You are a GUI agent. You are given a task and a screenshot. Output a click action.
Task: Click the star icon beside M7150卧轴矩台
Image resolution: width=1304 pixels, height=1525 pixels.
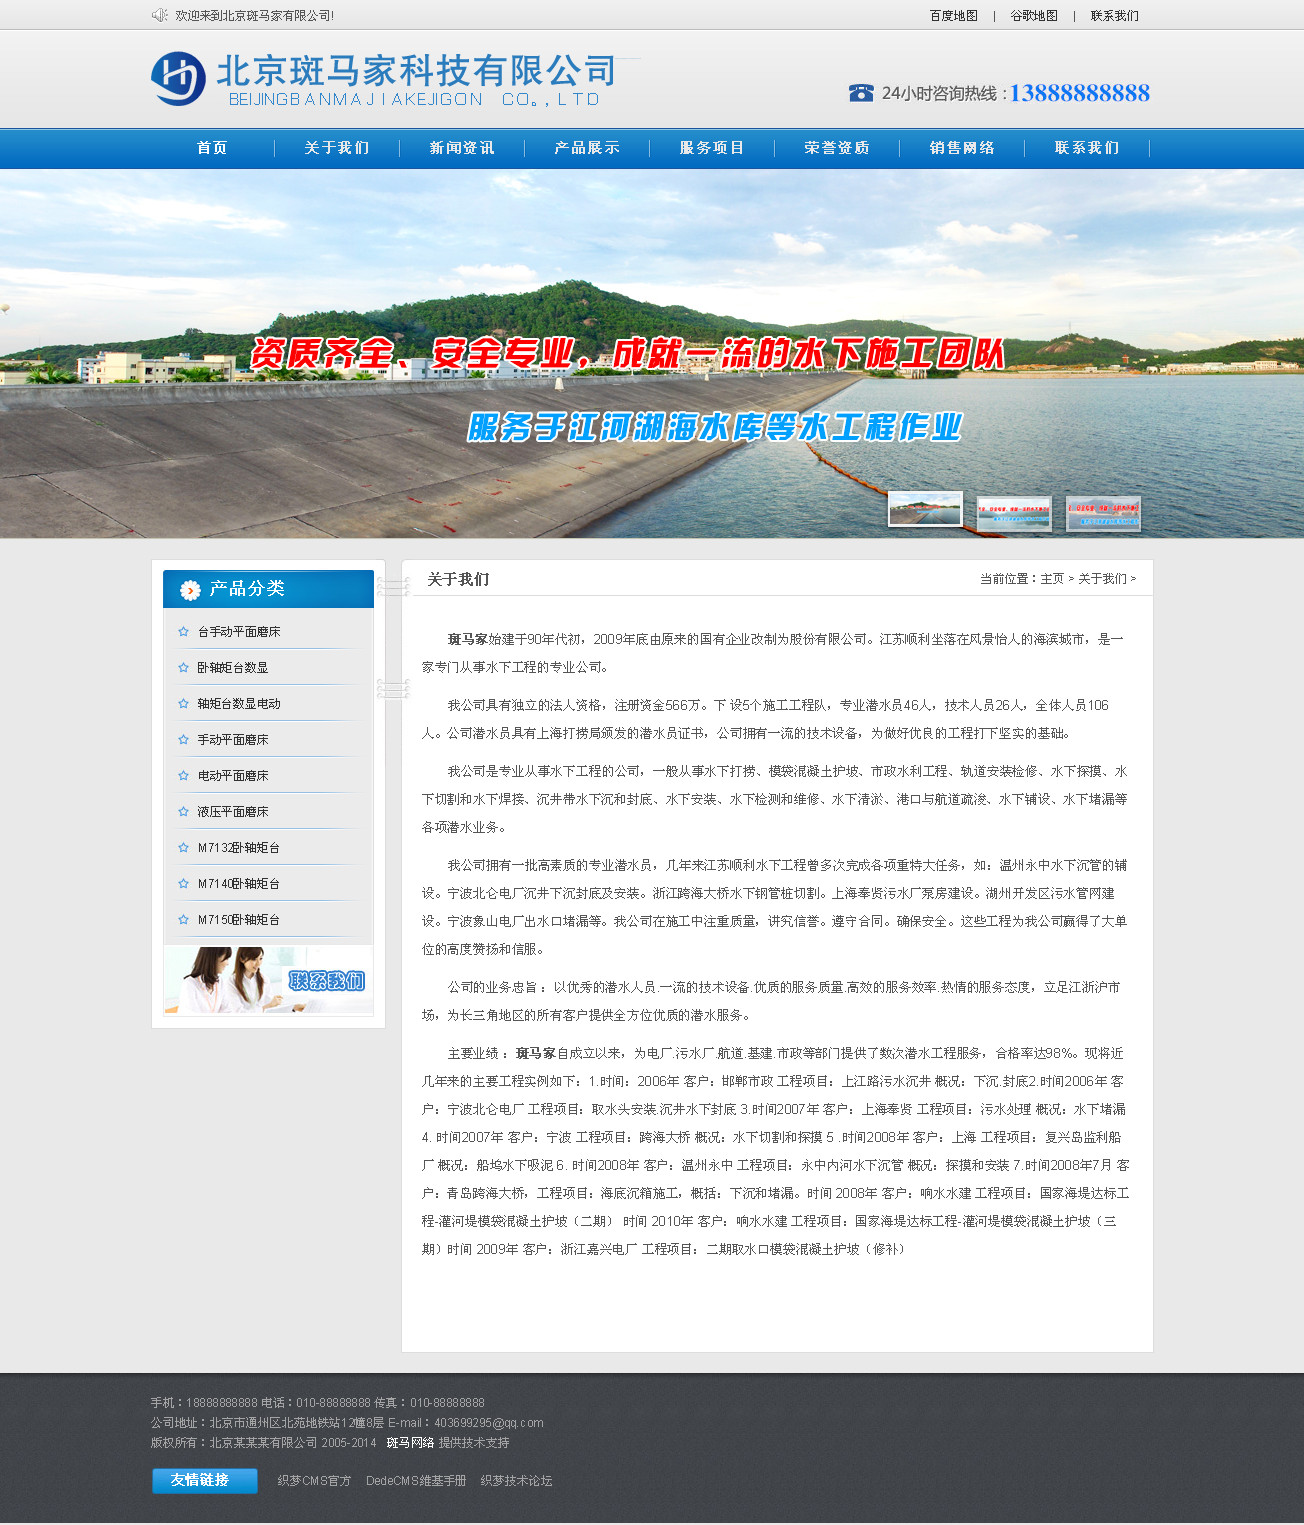(183, 920)
